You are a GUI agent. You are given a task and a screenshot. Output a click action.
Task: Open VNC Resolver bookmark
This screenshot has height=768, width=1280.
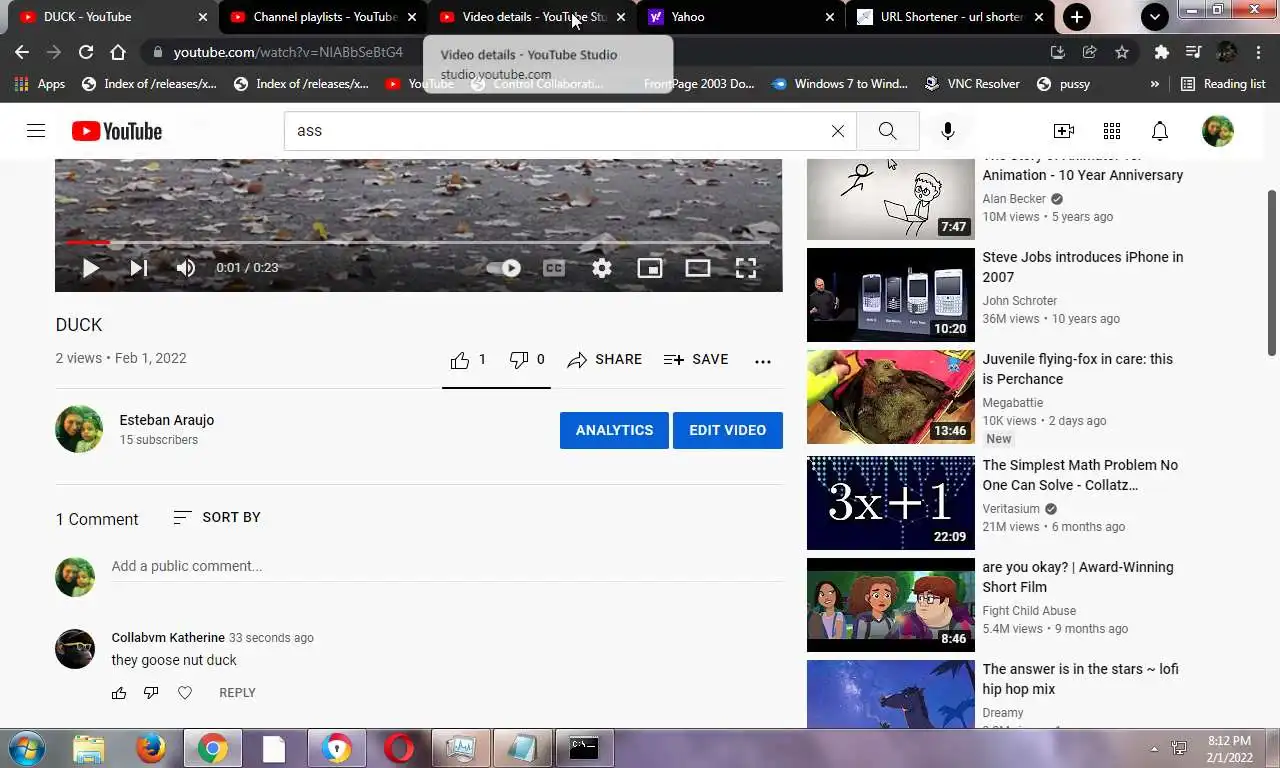coord(972,84)
